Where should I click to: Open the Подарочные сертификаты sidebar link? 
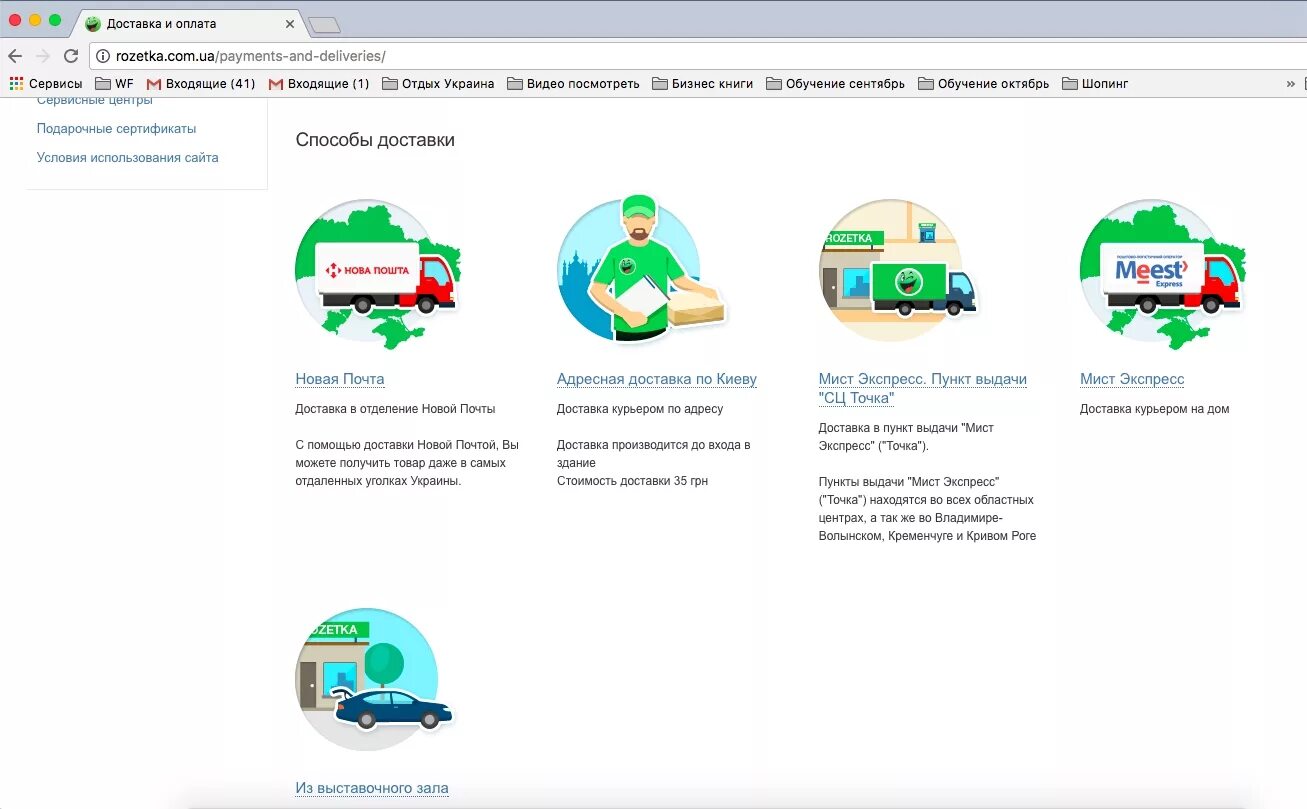click(x=116, y=129)
